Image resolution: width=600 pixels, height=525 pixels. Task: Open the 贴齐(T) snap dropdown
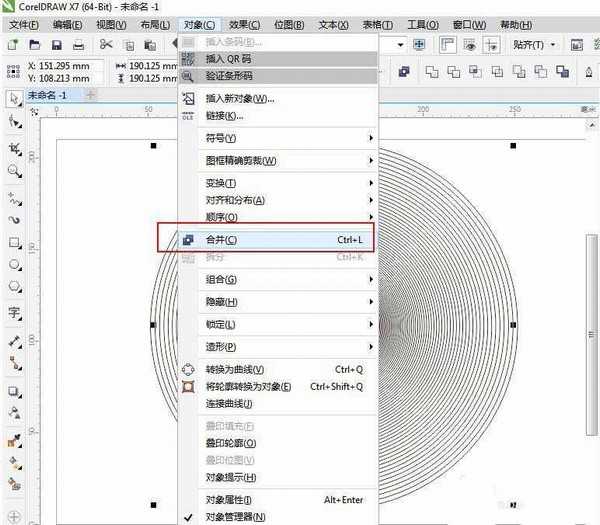(x=532, y=45)
